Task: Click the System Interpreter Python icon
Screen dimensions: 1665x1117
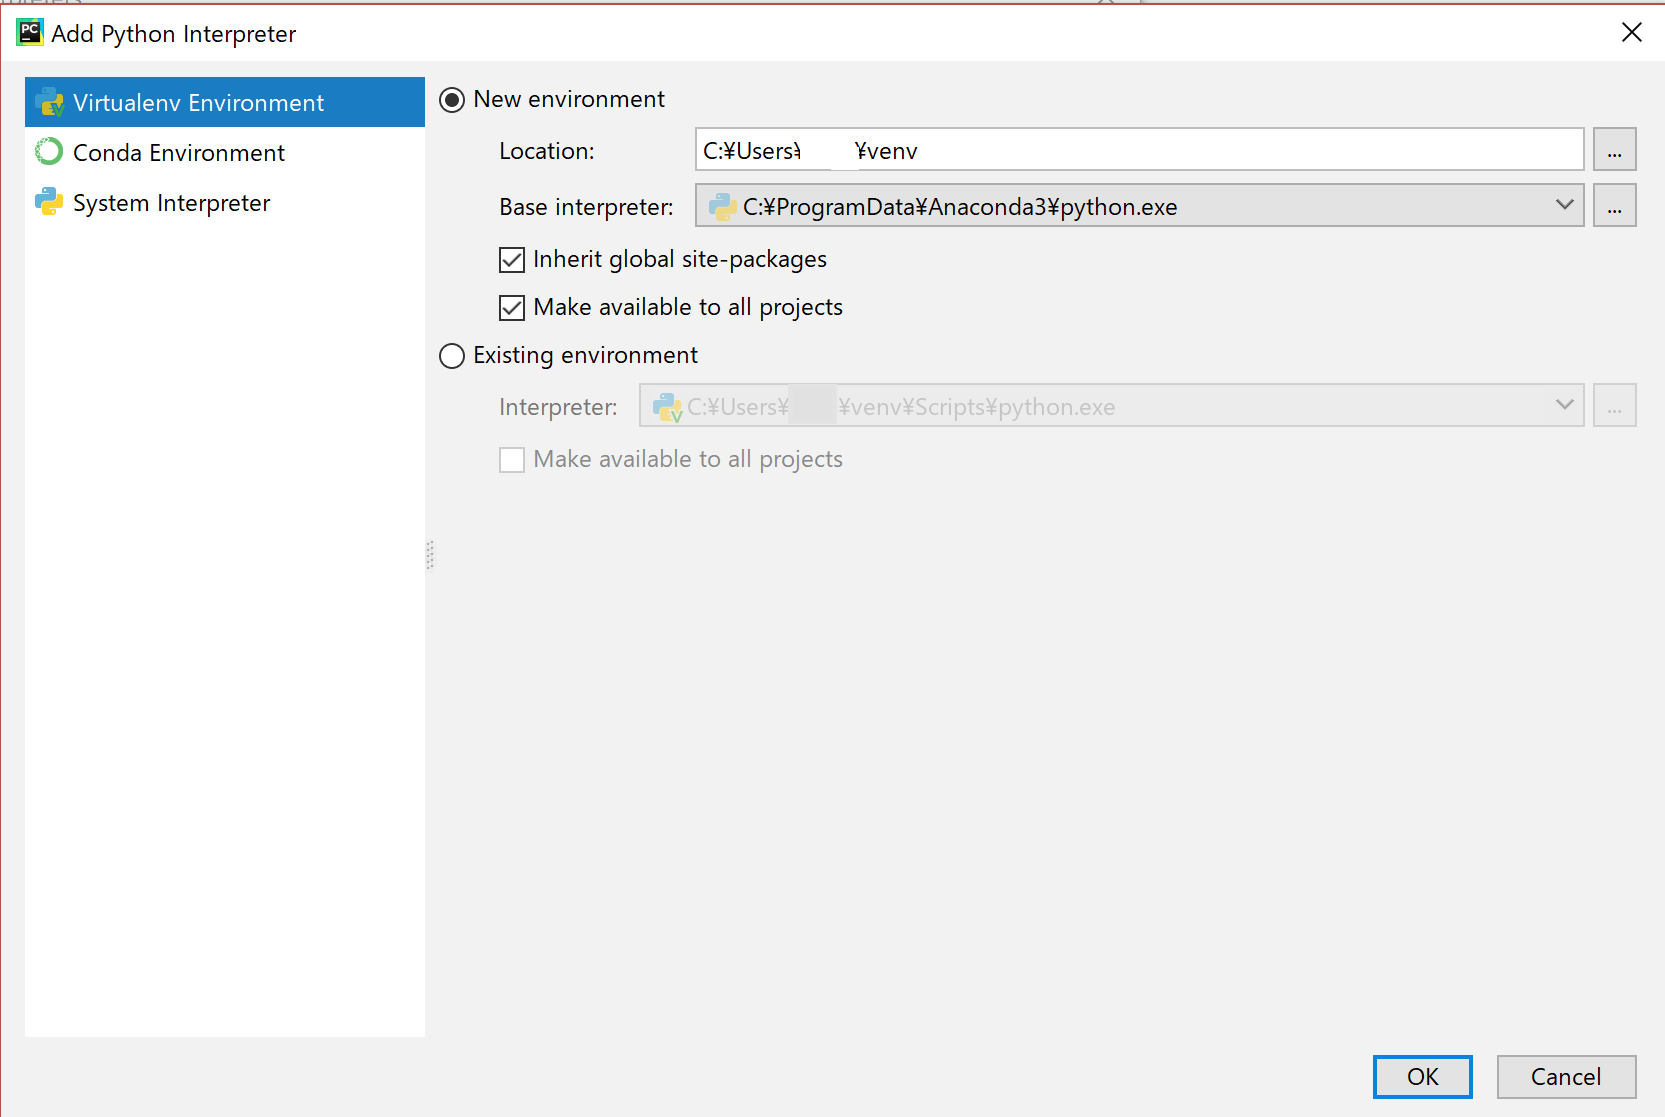Action: (49, 201)
